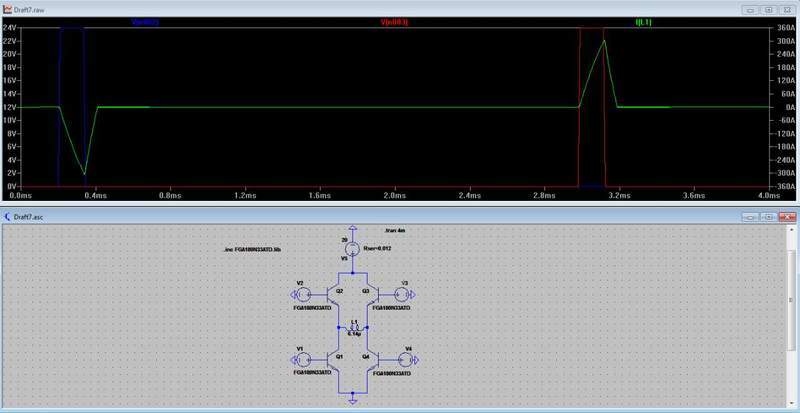Select the inductor L1 symbol

(353, 327)
